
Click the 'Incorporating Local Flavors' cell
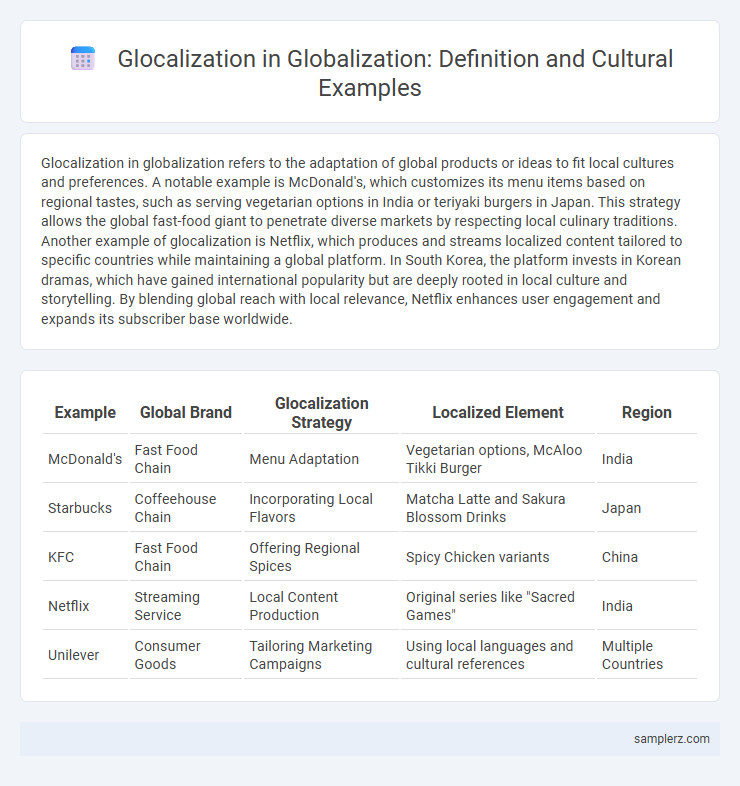point(321,508)
